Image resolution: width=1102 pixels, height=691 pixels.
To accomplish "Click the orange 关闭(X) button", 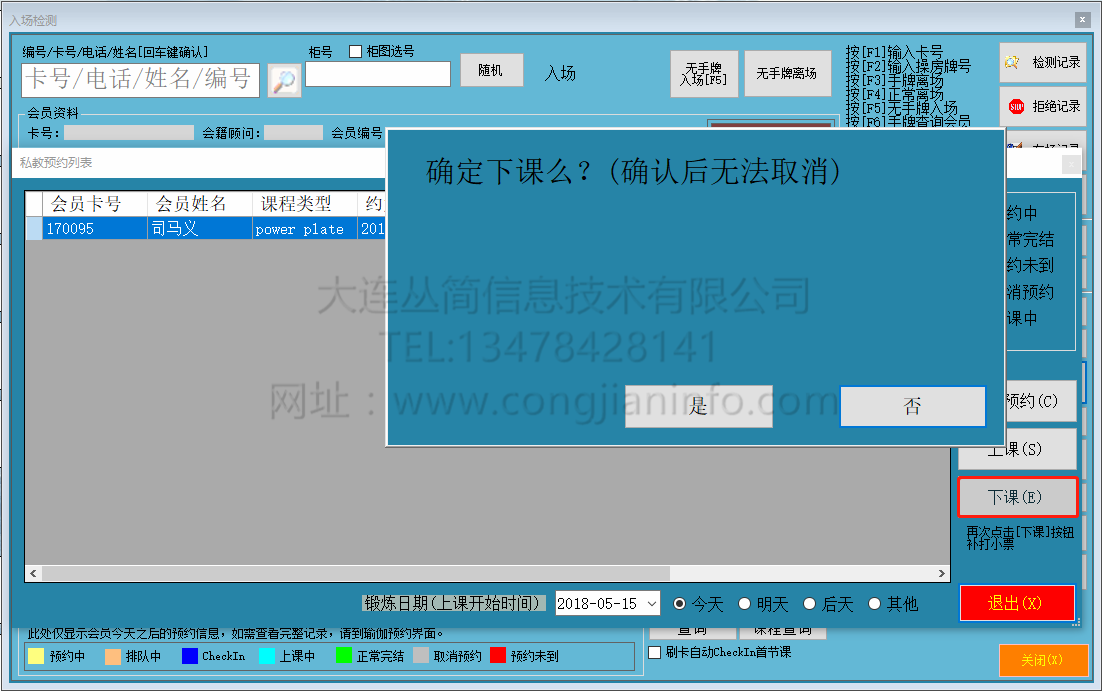I will click(1043, 660).
